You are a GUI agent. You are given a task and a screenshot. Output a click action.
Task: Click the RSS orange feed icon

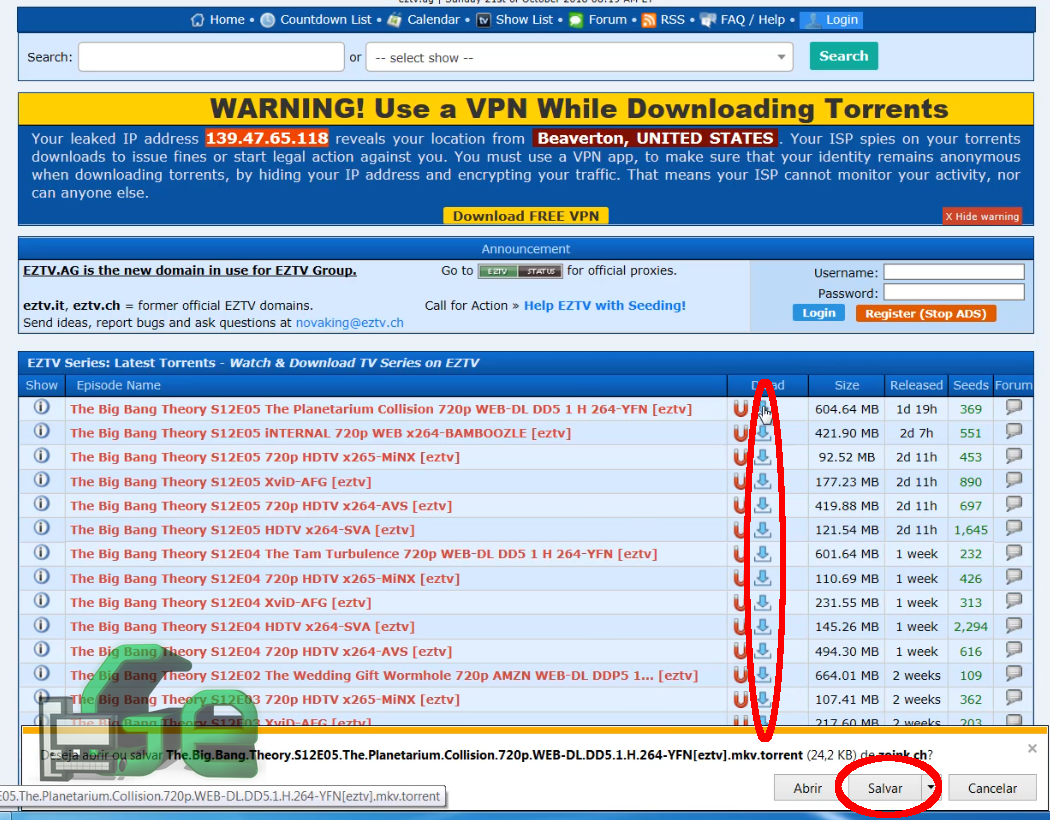(x=648, y=20)
